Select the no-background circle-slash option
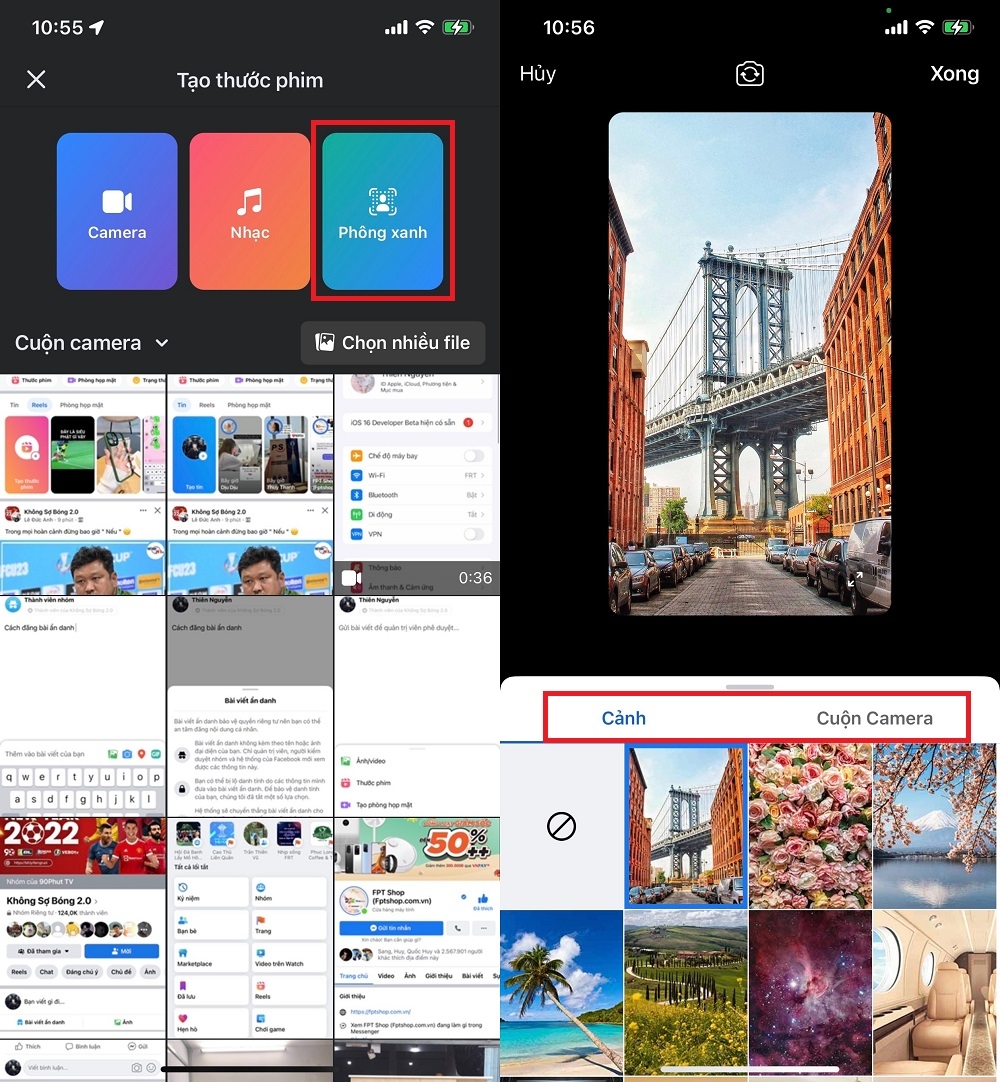This screenshot has width=1000, height=1082. (561, 826)
